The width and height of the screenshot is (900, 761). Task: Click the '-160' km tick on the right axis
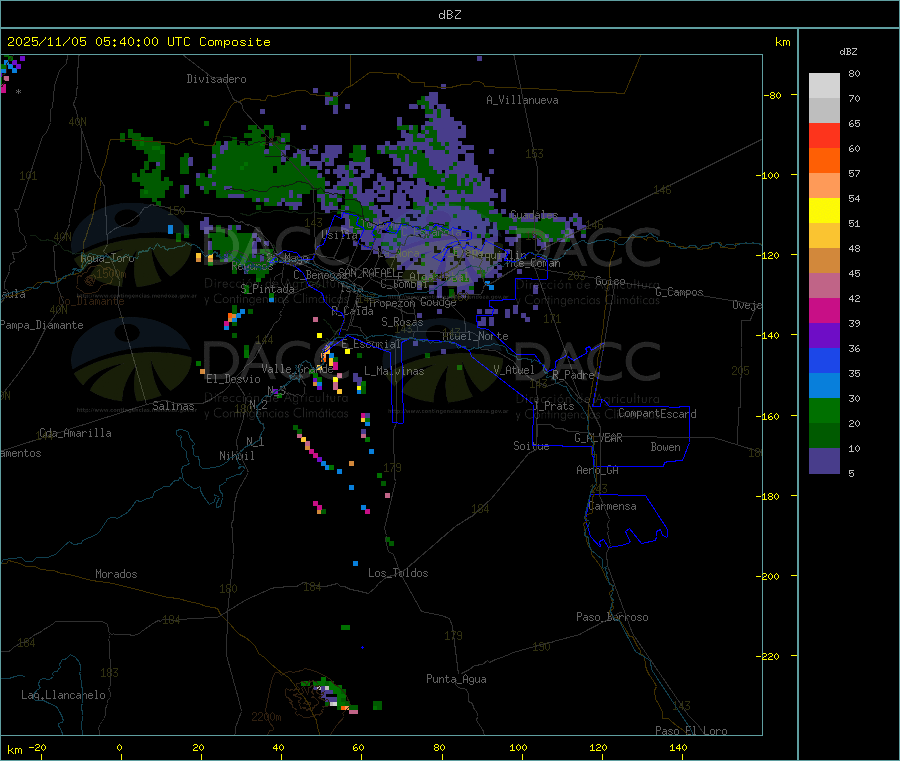[768, 416]
